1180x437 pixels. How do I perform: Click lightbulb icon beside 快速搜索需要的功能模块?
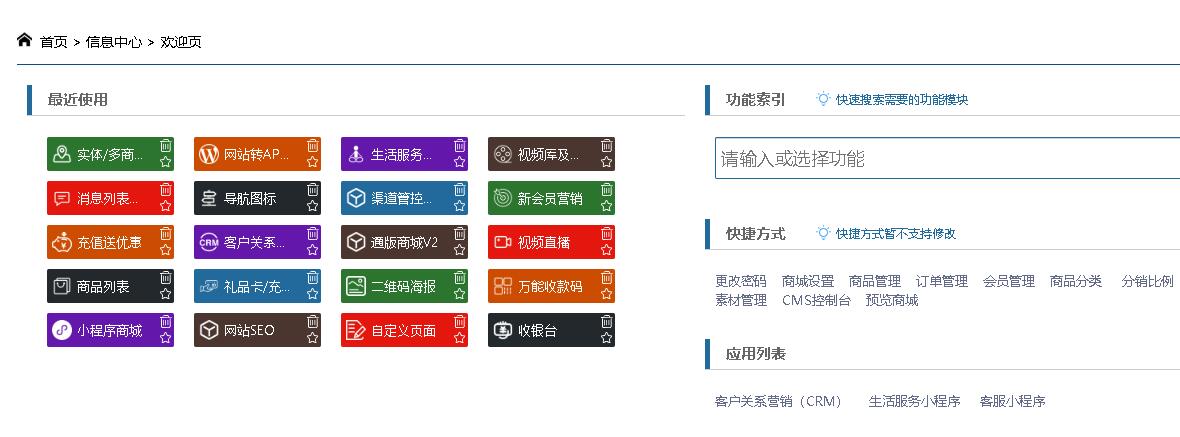point(823,99)
